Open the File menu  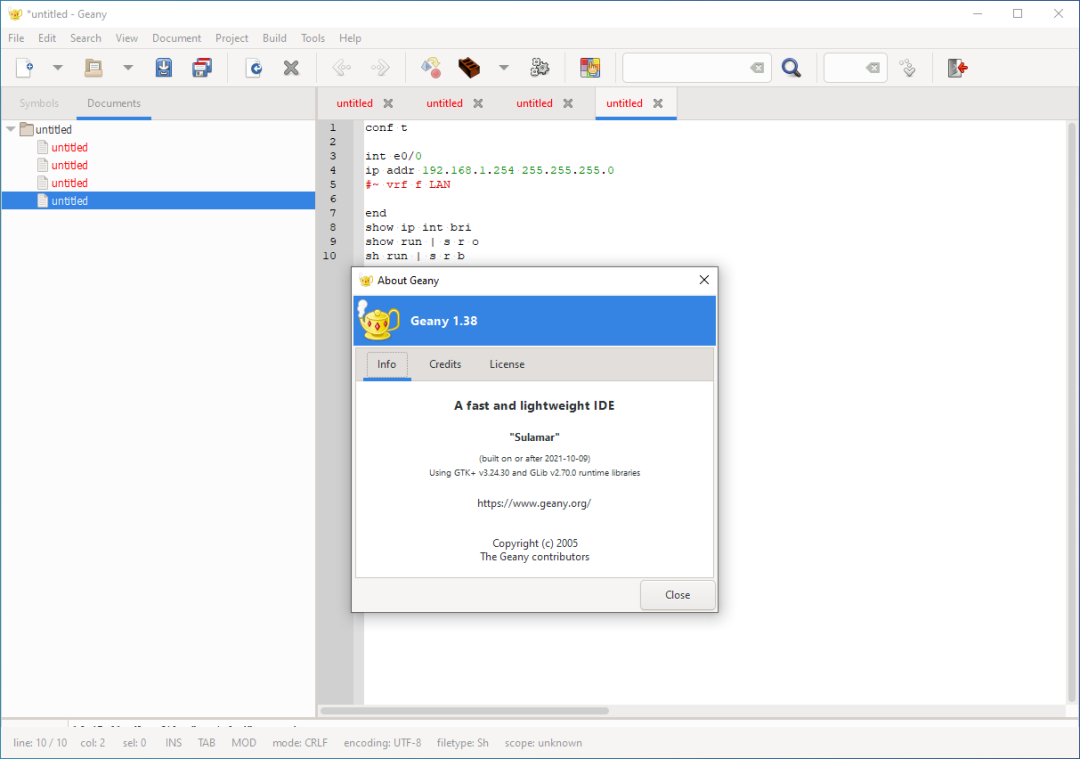click(x=16, y=38)
